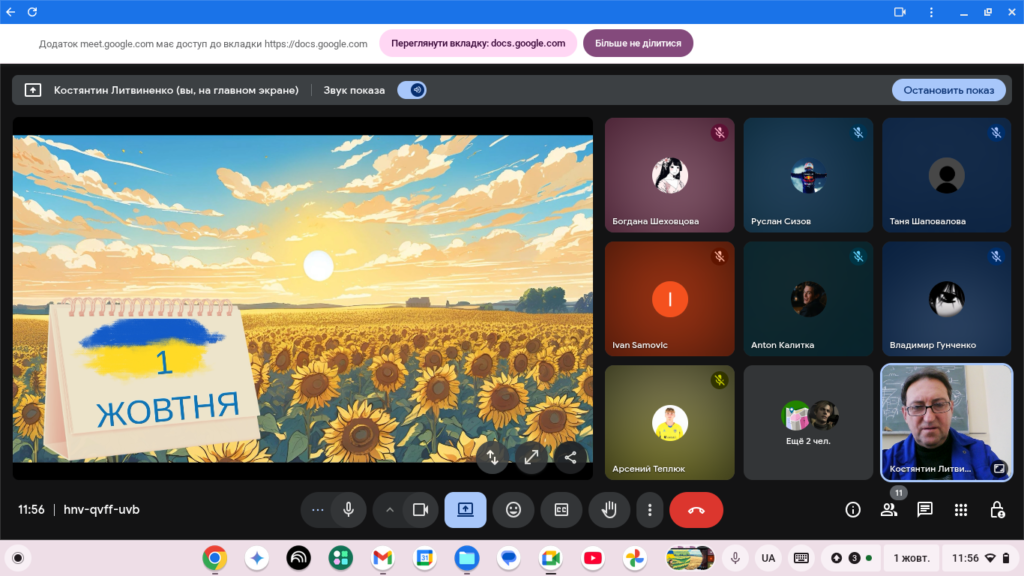Click the red leave call button
Viewport: 1024px width, 576px height.
pyautogui.click(x=696, y=510)
